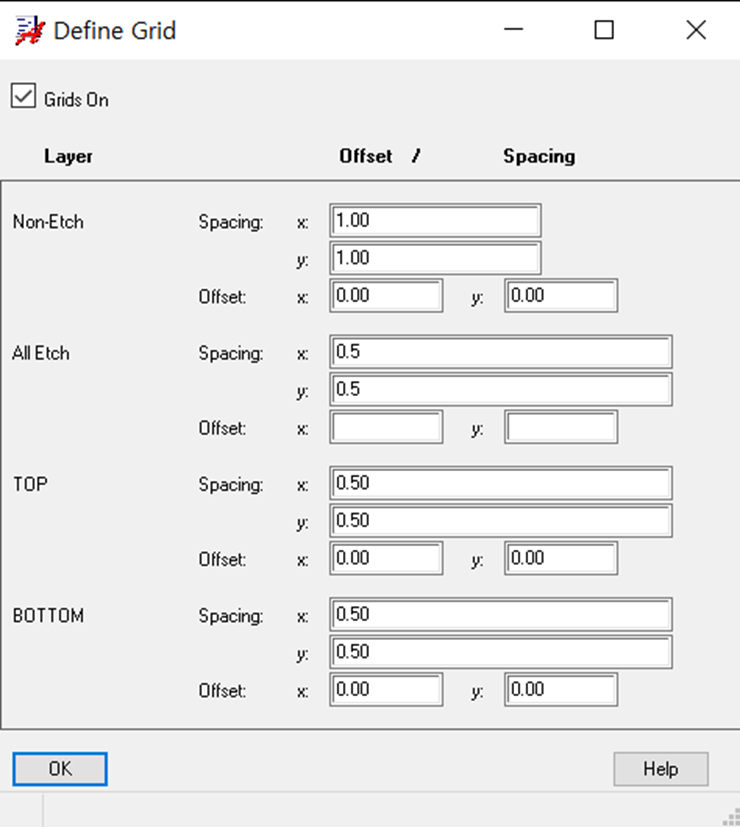The image size is (740, 827).
Task: Click the BOTTOM Offset y field
Action: point(561,689)
